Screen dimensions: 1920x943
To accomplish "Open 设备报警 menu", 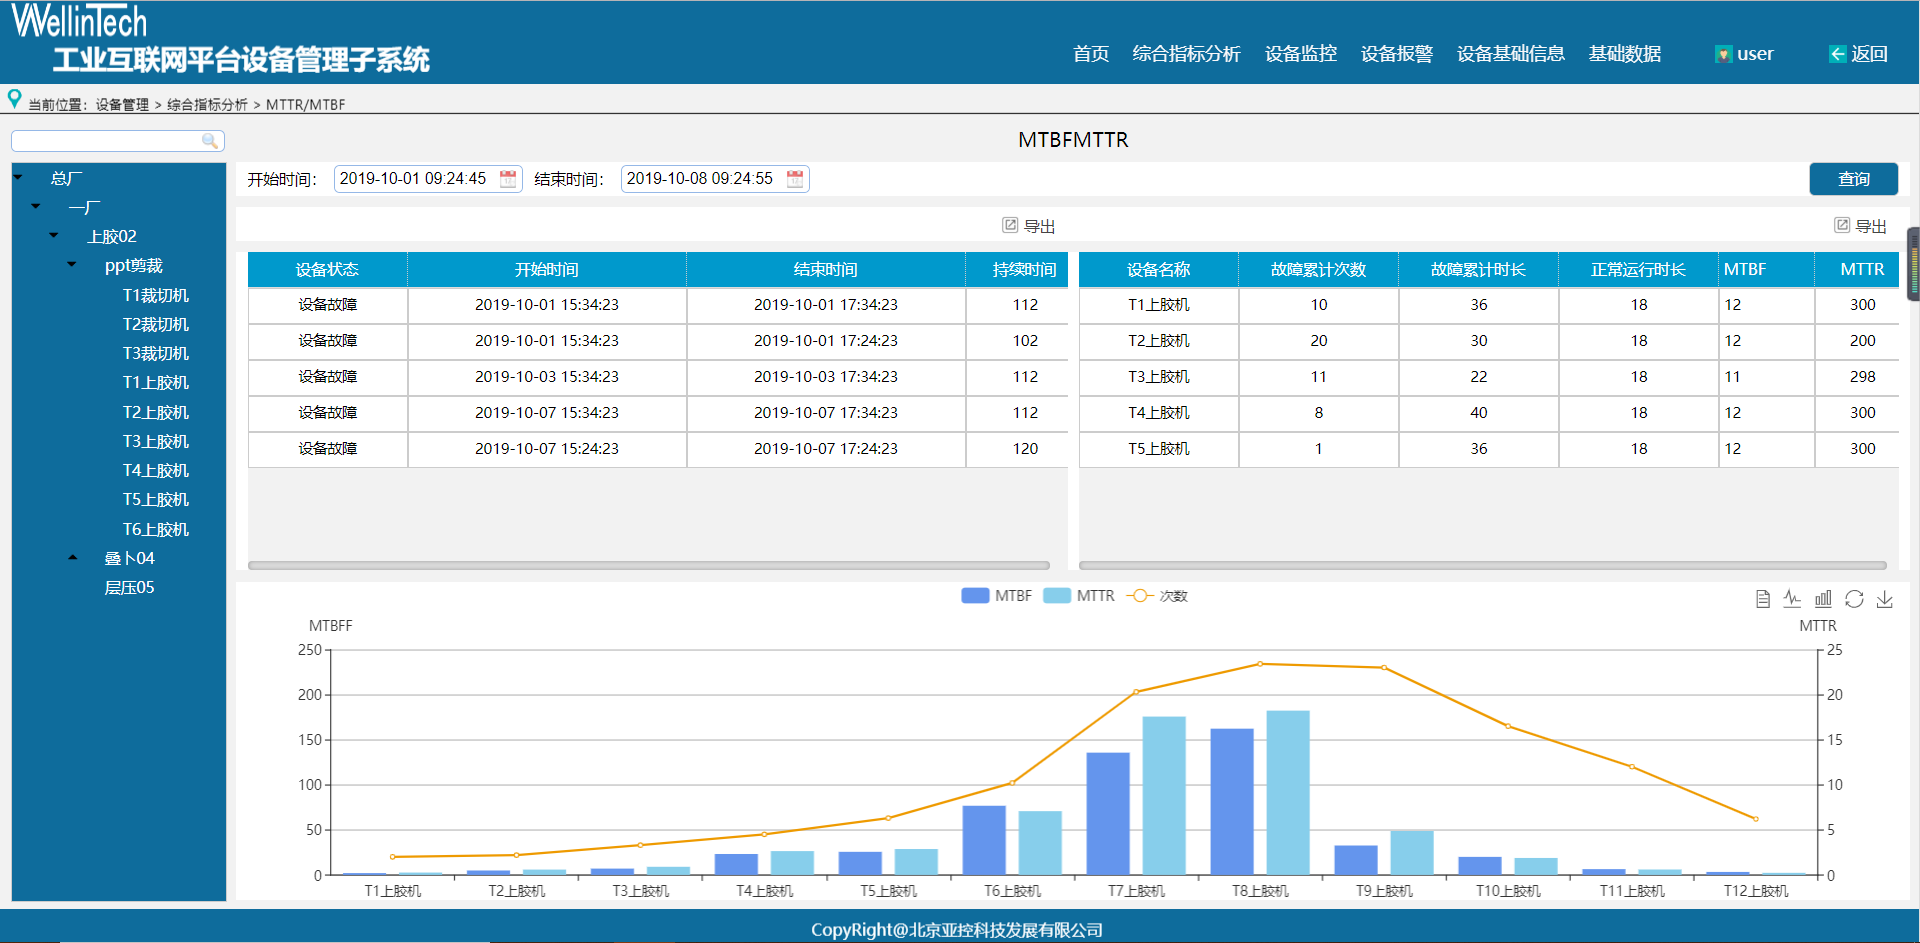I will [x=1397, y=54].
